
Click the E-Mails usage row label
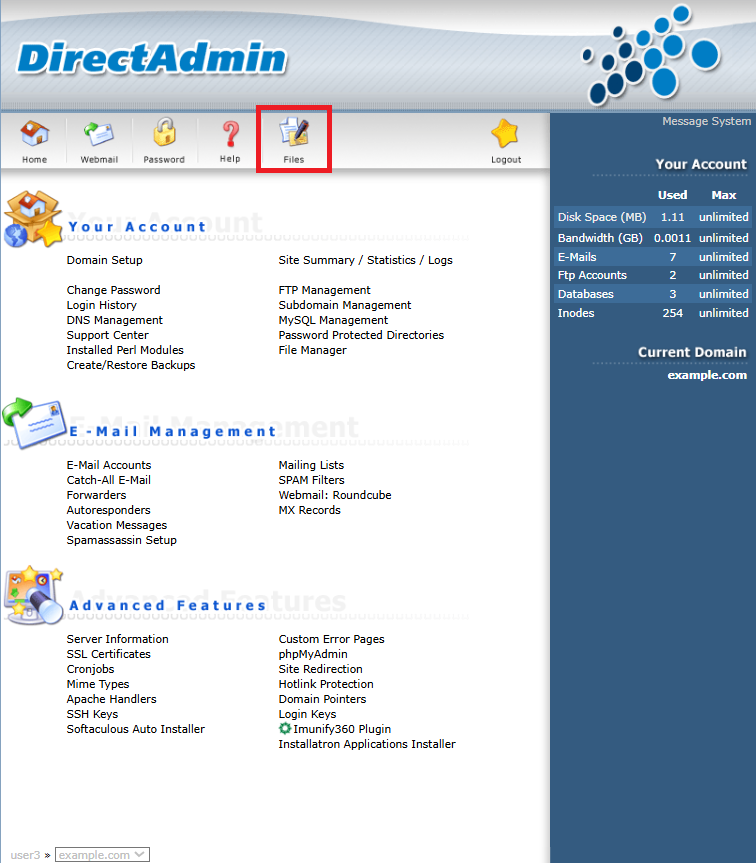(577, 257)
